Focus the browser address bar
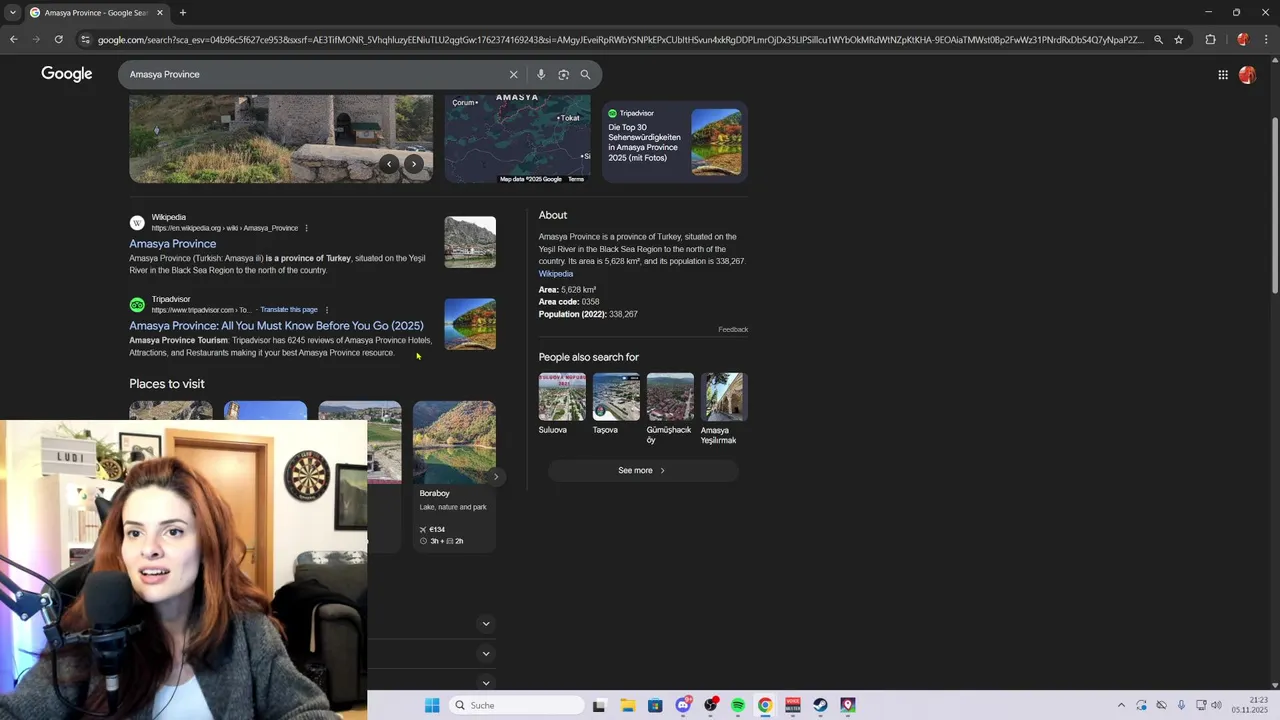 point(620,39)
